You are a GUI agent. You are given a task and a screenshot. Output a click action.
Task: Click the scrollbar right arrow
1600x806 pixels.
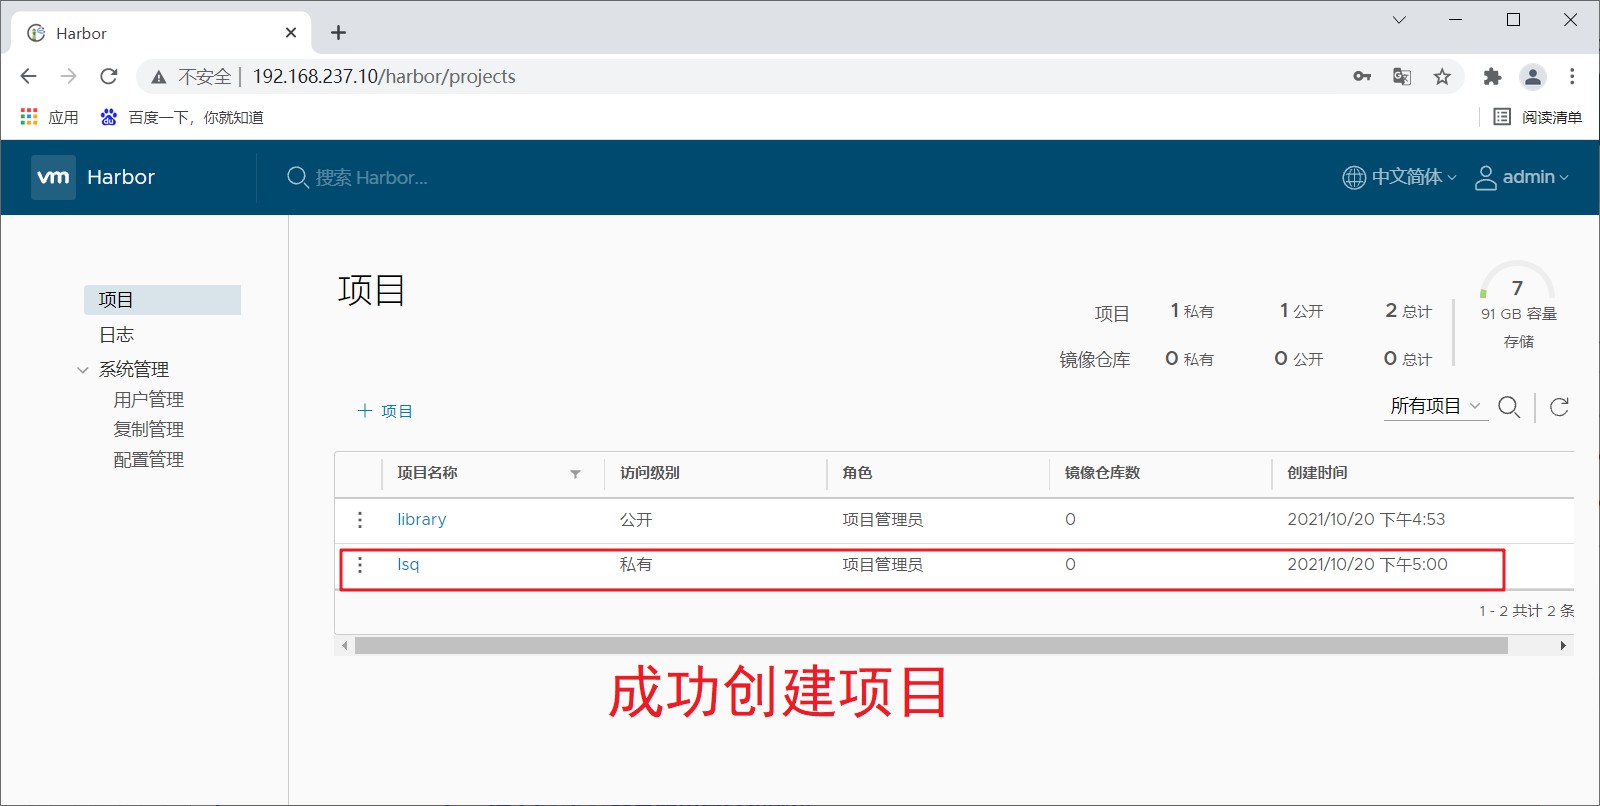1563,646
